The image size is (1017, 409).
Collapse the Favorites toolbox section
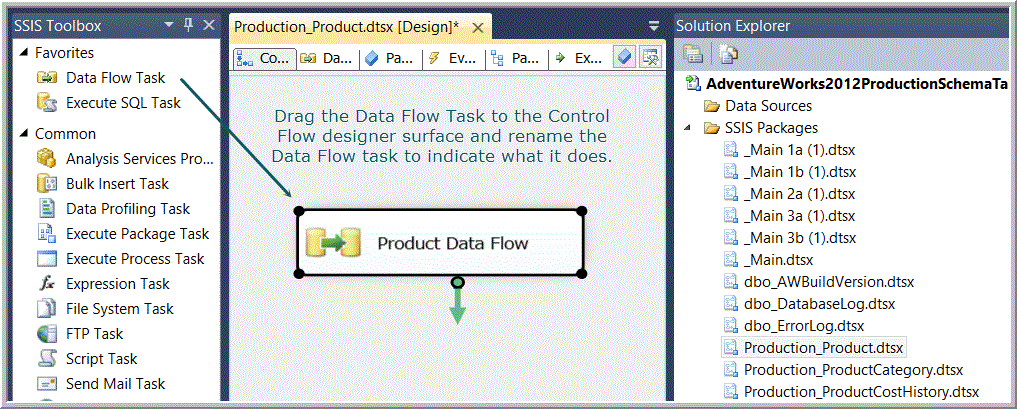(x=24, y=53)
